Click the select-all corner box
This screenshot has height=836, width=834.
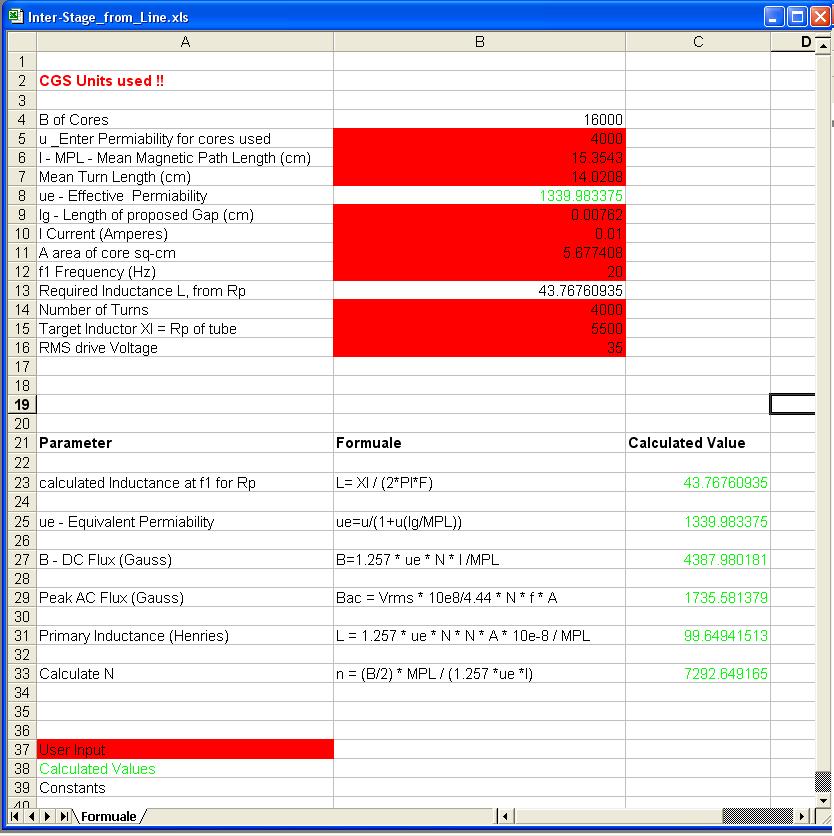pos(22,42)
